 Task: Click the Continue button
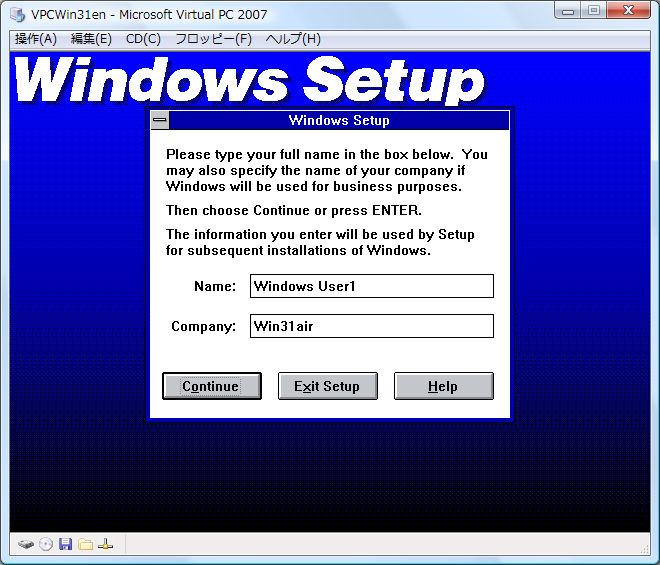(212, 386)
